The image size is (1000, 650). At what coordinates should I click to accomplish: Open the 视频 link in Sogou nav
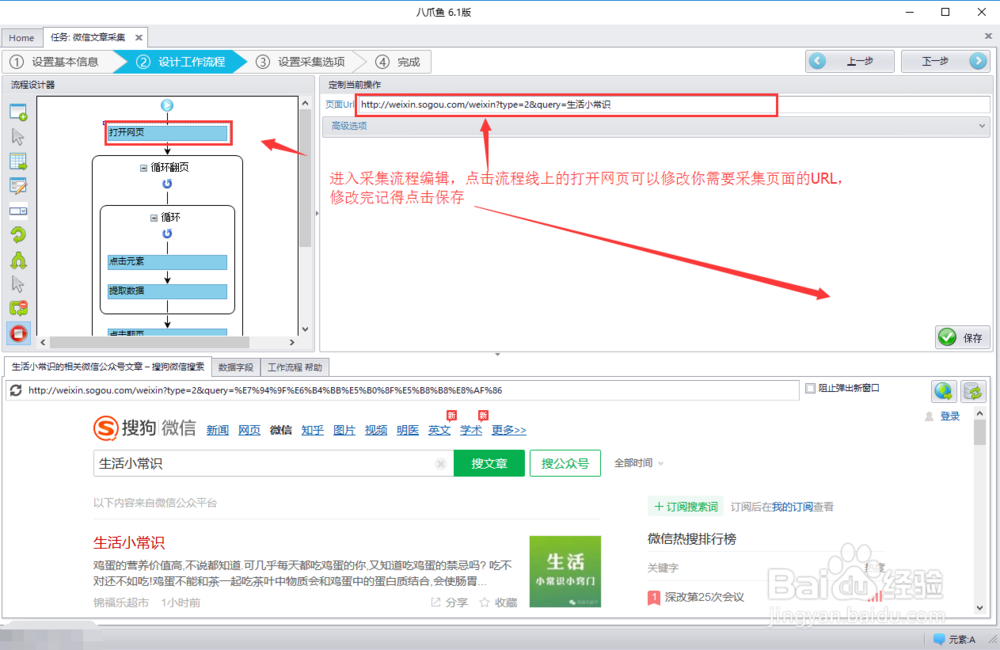tap(376, 430)
